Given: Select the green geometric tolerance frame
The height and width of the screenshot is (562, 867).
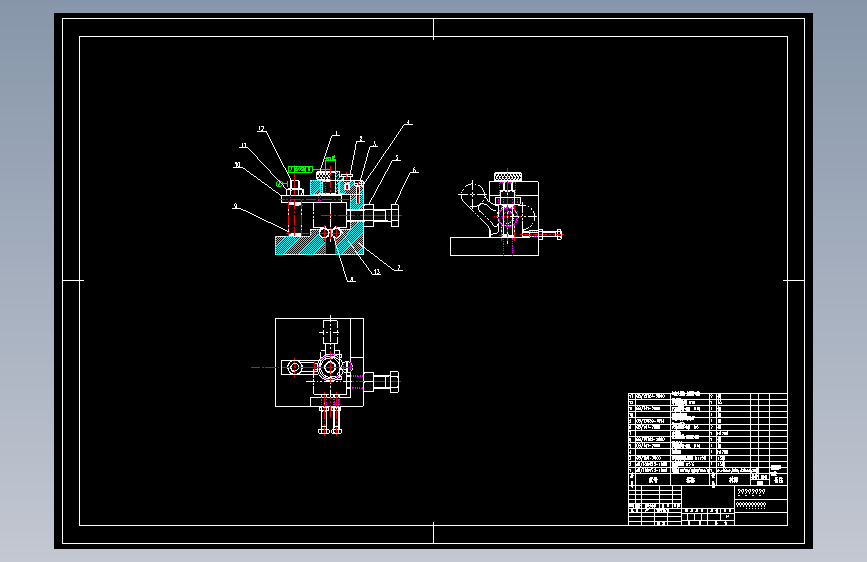Looking at the screenshot, I should (300, 169).
